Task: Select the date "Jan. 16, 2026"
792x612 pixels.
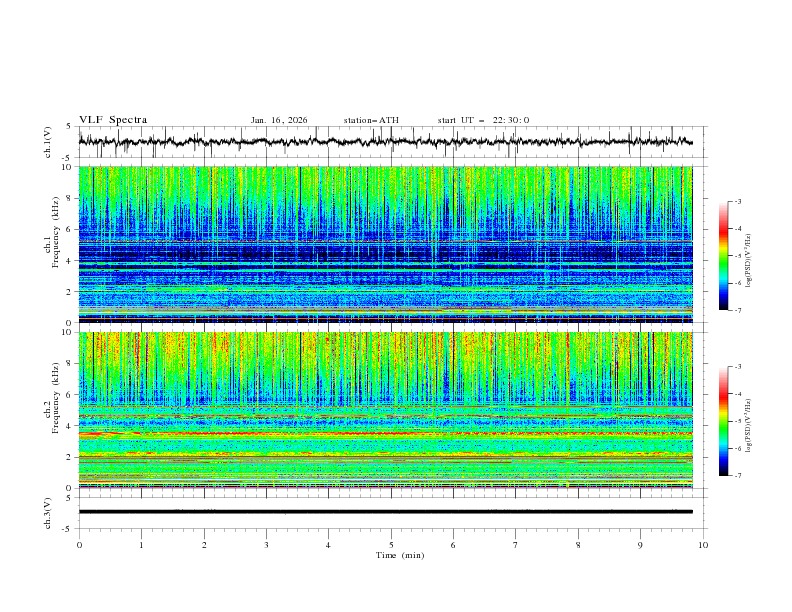Action: (x=279, y=120)
